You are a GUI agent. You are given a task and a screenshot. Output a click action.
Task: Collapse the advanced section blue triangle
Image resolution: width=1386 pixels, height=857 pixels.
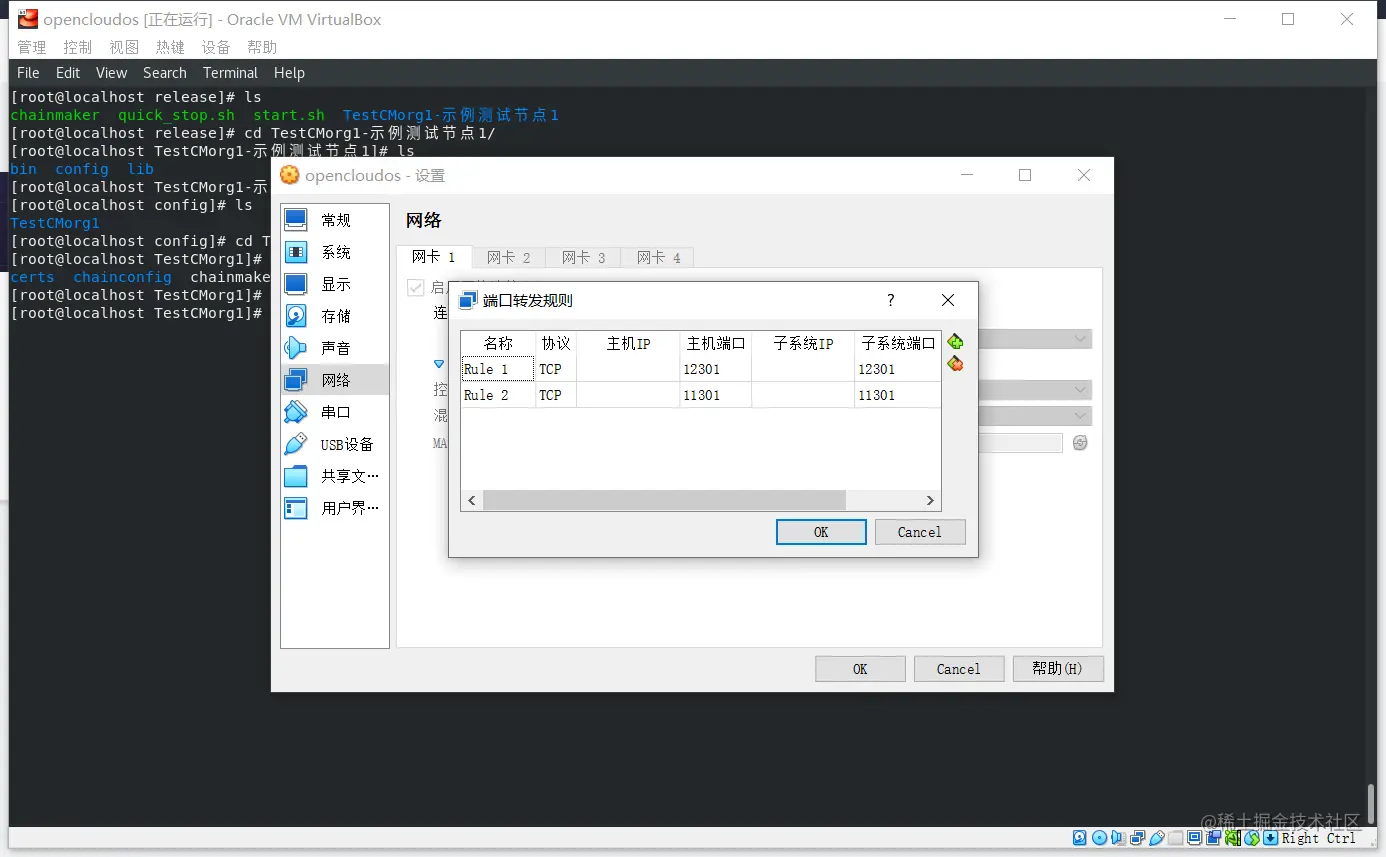[439, 364]
